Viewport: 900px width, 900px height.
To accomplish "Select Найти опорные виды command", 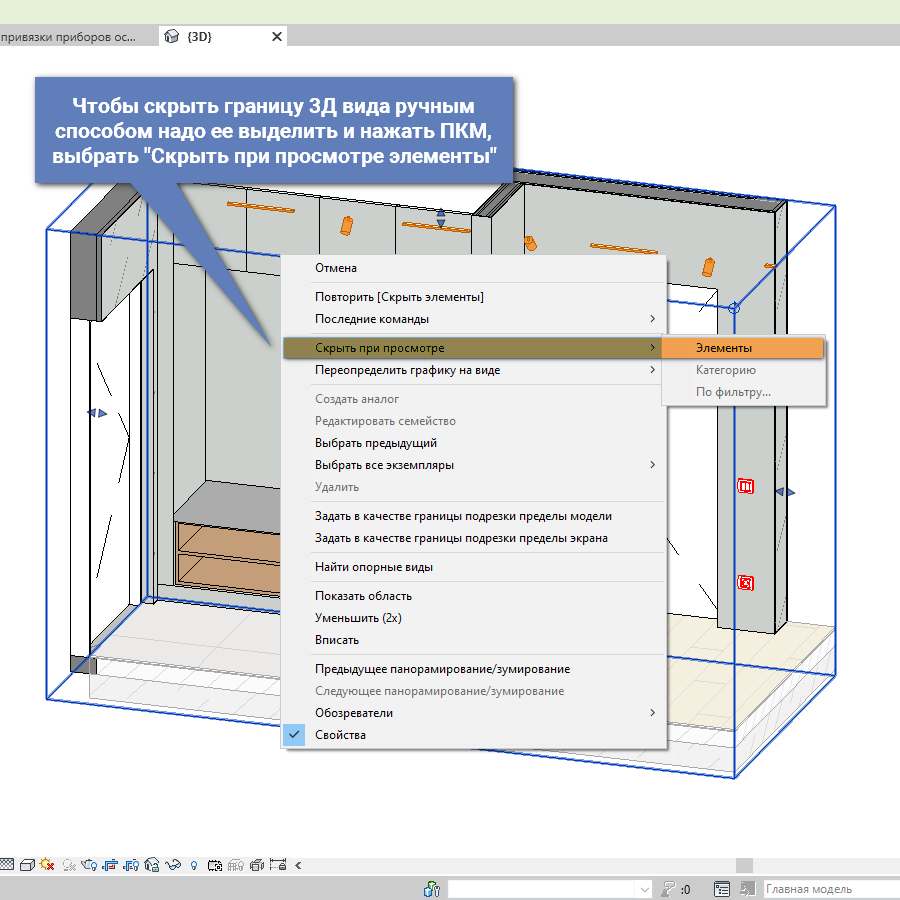I will point(374,567).
